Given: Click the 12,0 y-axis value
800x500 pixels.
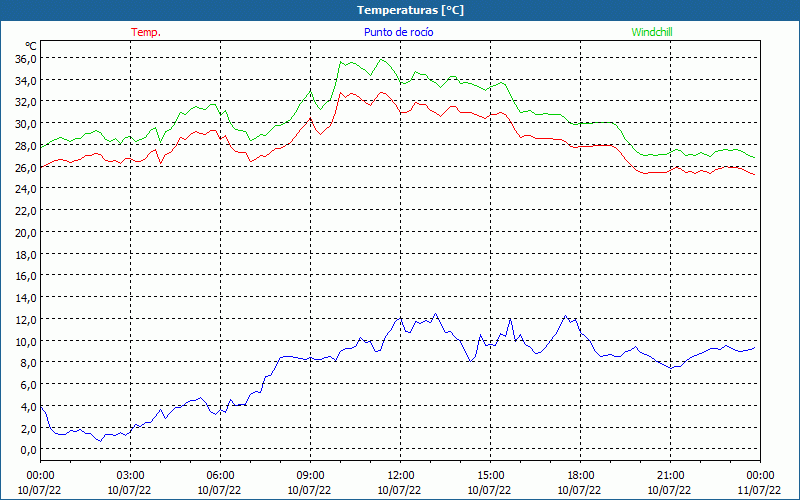Looking at the screenshot, I should tap(26, 319).
